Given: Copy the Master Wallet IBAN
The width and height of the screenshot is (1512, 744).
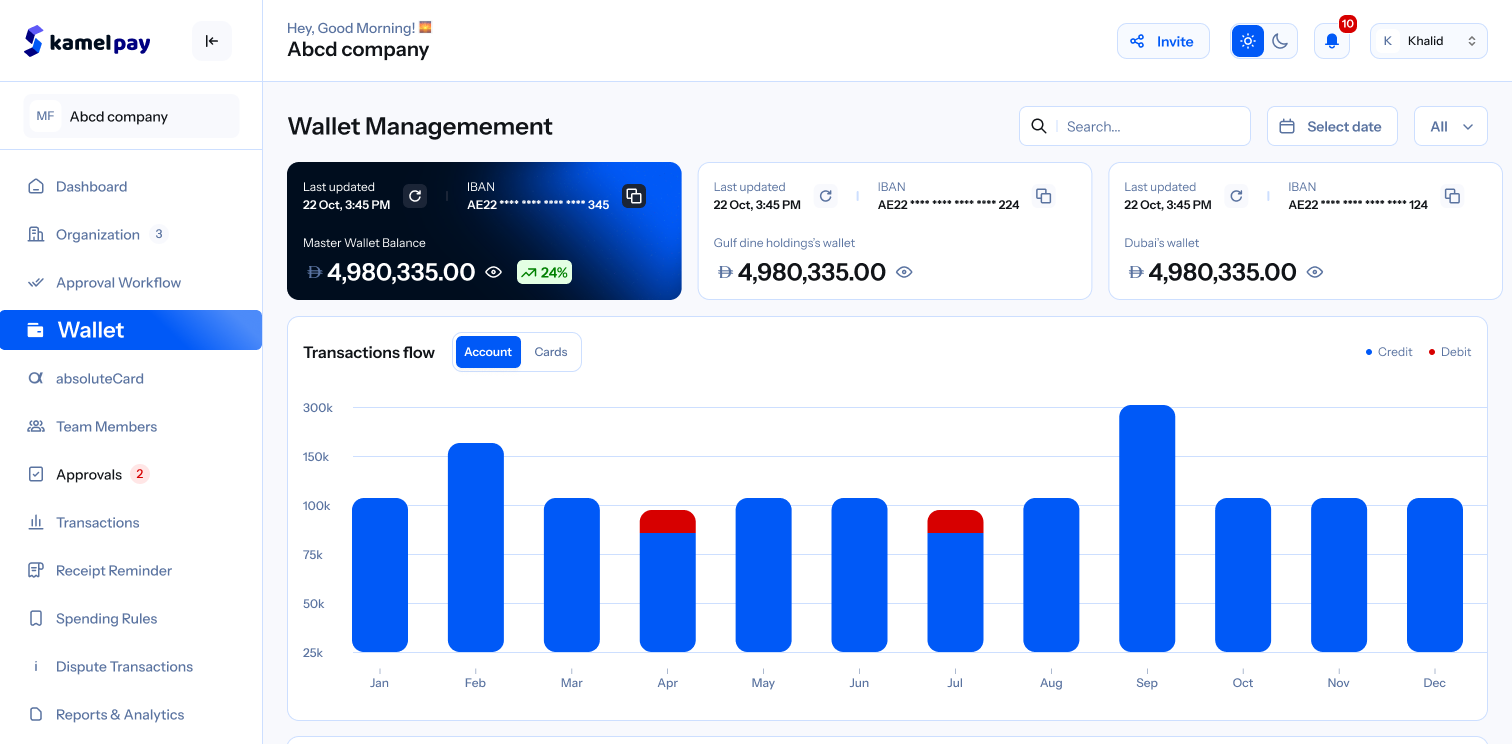Looking at the screenshot, I should tap(633, 196).
